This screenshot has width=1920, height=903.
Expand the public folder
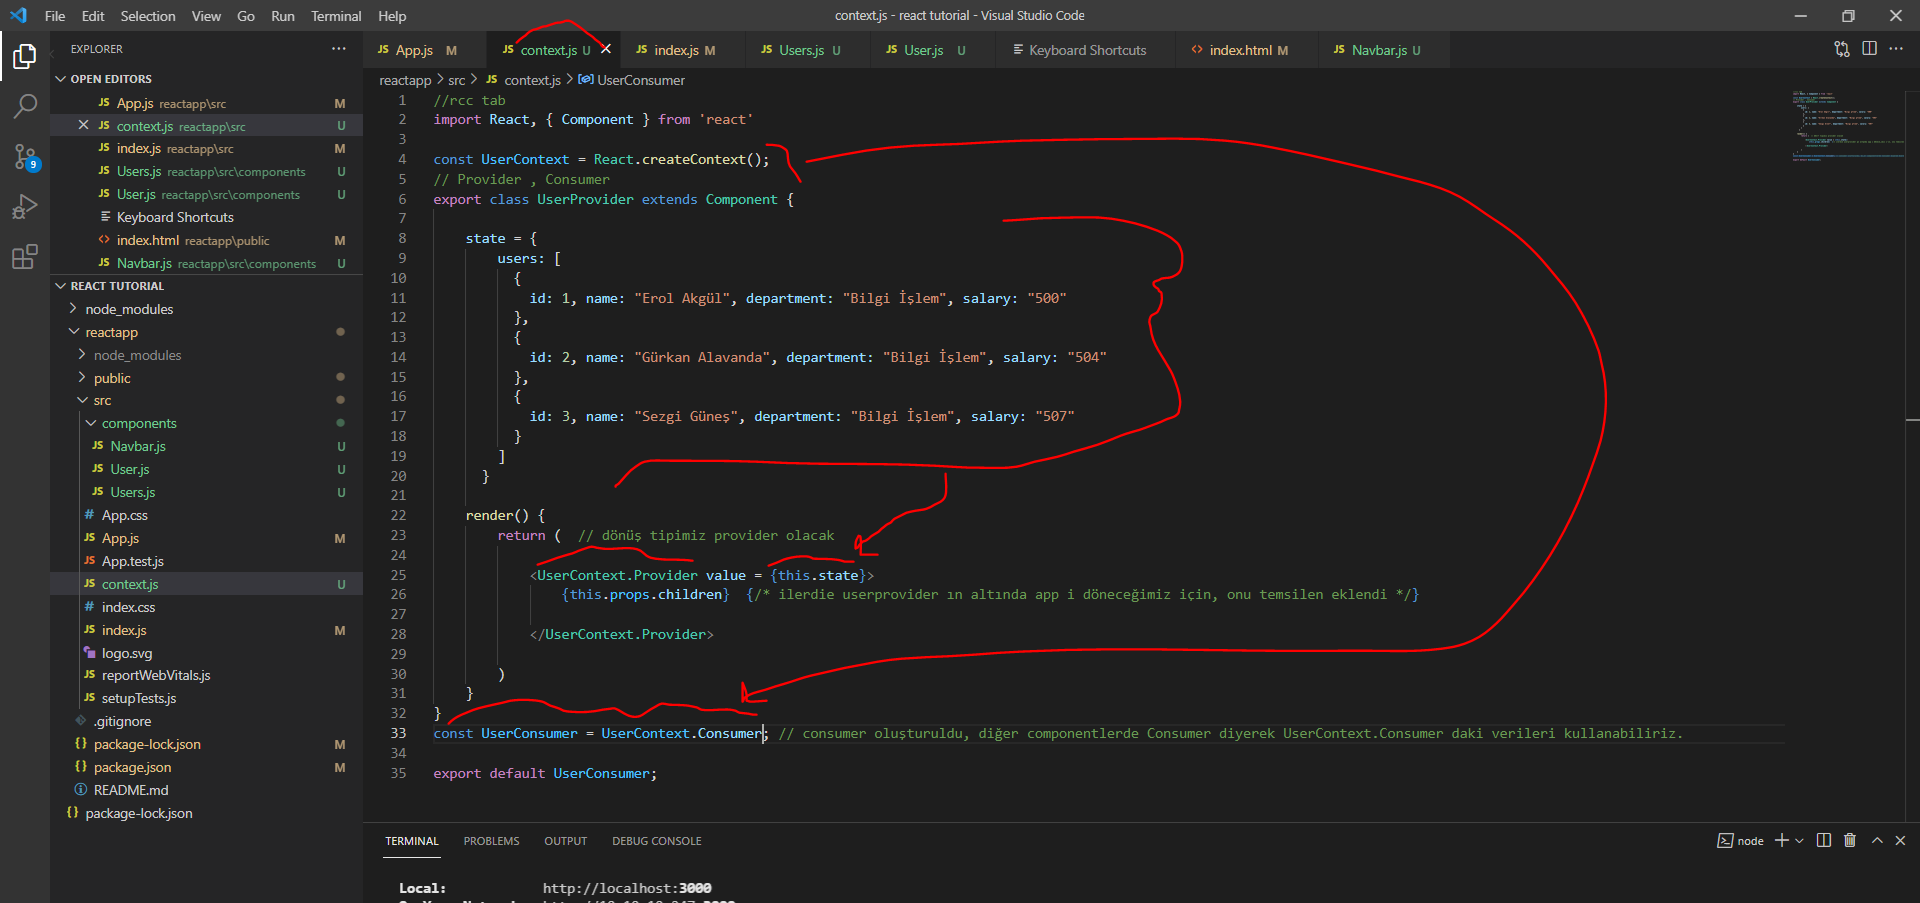pyautogui.click(x=112, y=378)
